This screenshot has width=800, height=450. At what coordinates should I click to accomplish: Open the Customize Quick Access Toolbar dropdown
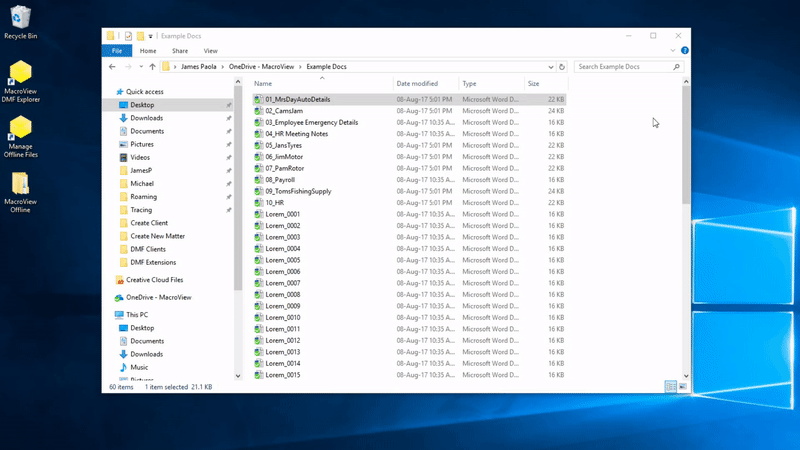(151, 36)
